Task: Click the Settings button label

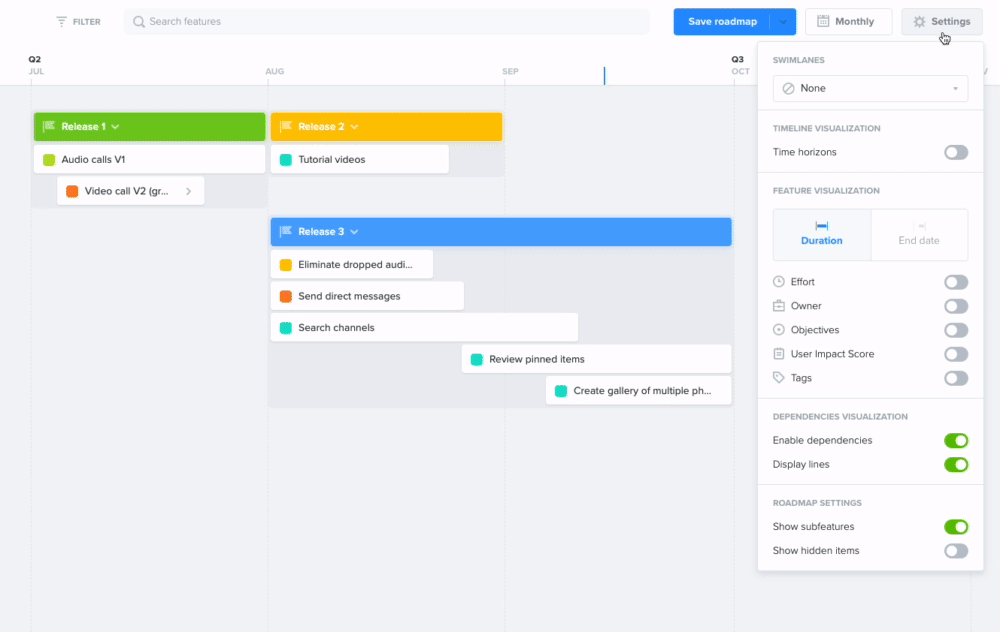Action: click(x=950, y=22)
